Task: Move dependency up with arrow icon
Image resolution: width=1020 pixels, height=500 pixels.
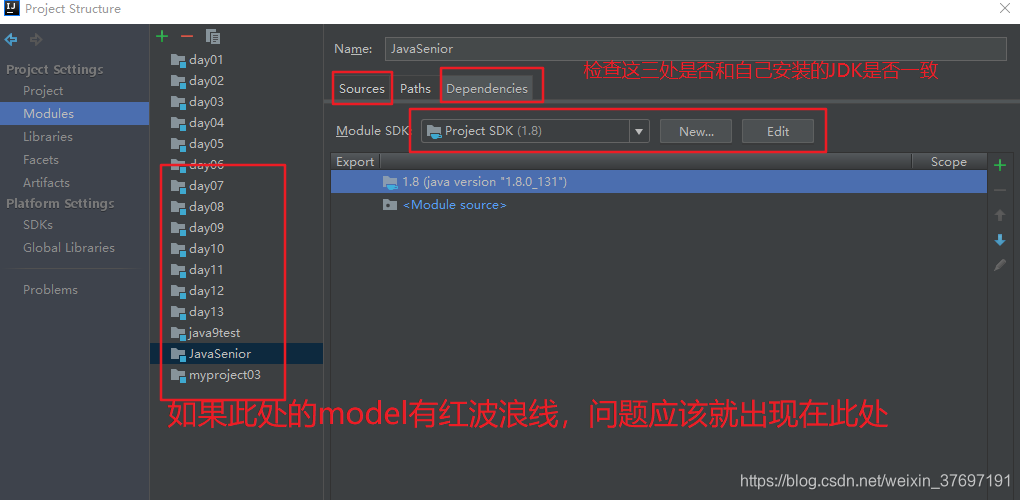Action: [x=1000, y=215]
